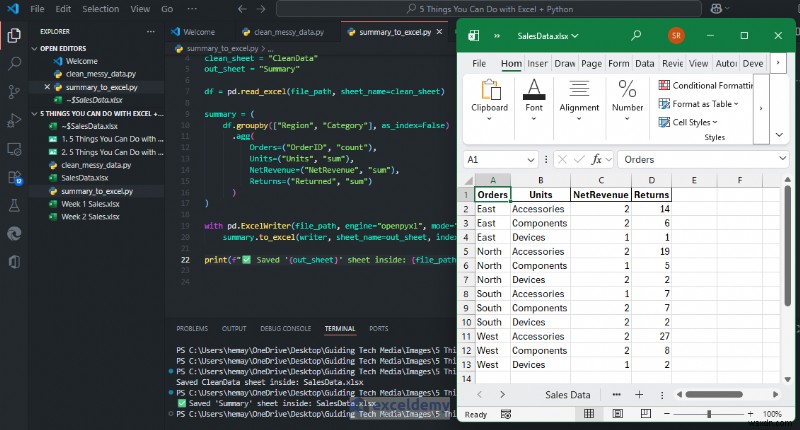Switch to Page Layout view in status bar

click(617, 414)
